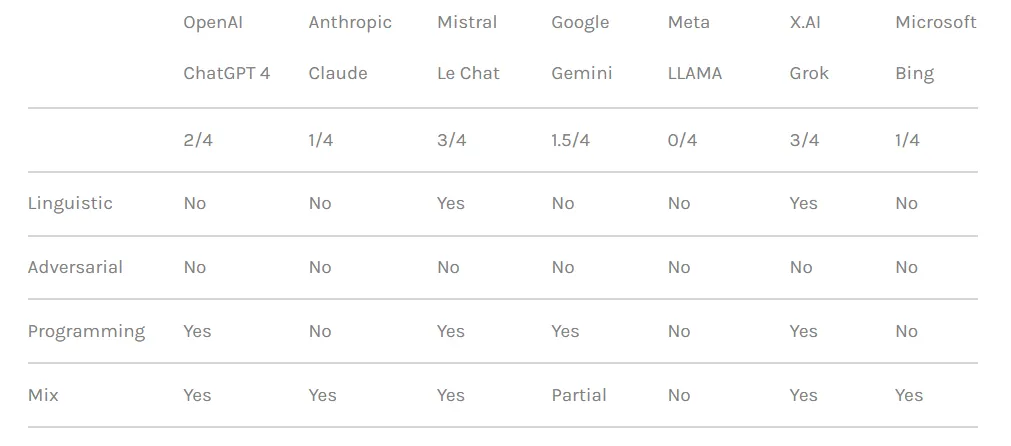
Task: Click the Anthropic column header
Action: (x=350, y=22)
